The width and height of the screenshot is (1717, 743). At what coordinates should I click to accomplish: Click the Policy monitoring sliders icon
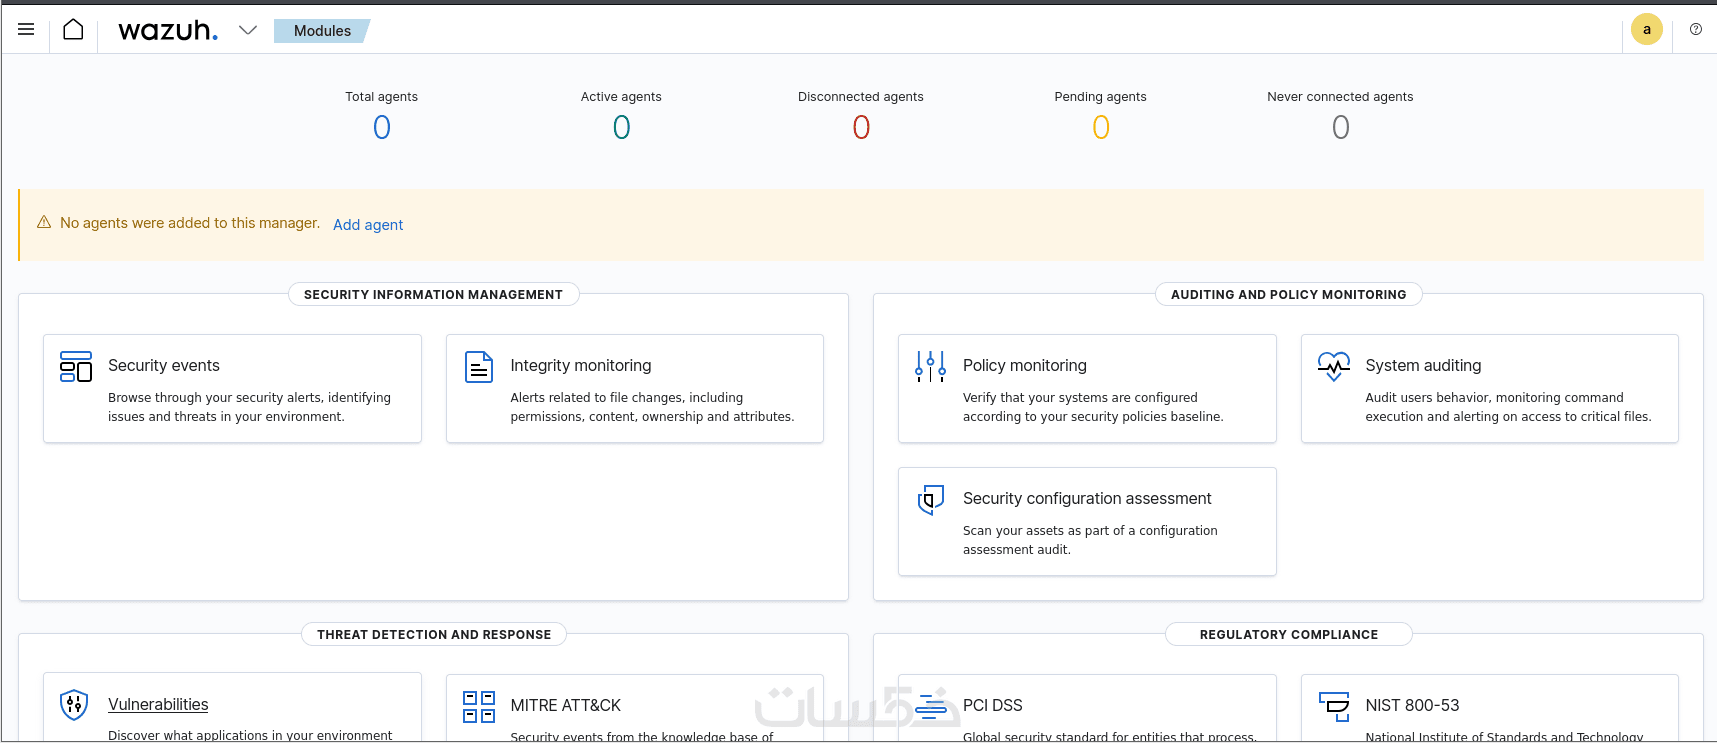(x=930, y=367)
